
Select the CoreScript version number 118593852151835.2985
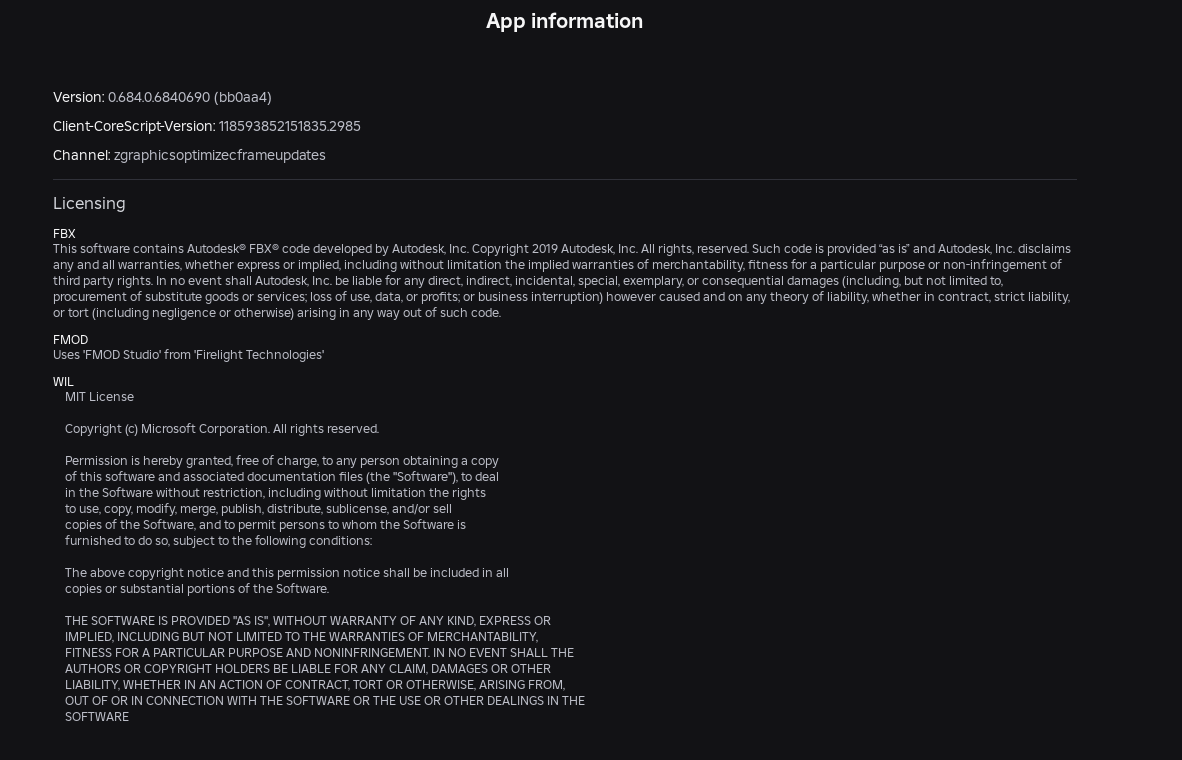pos(289,126)
